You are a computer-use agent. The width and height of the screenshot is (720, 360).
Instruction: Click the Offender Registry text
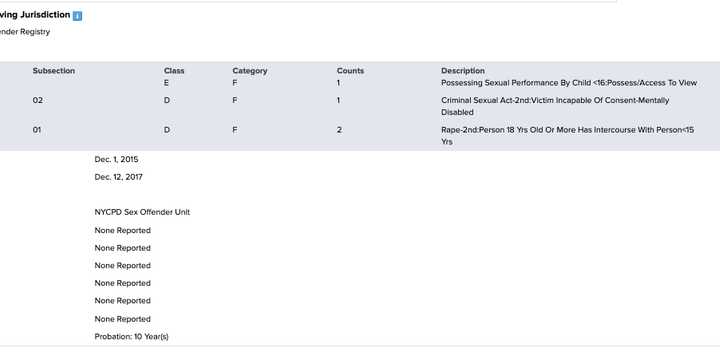(25, 32)
